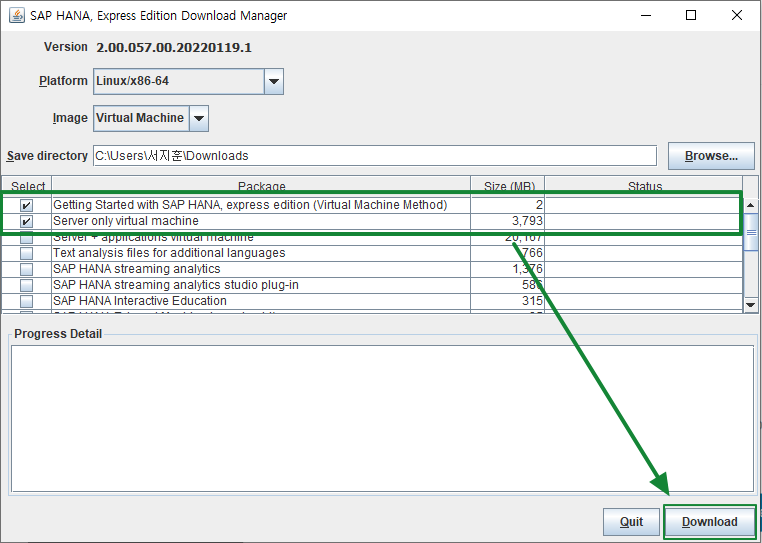Uncheck Server only virtual machine package

click(26, 221)
